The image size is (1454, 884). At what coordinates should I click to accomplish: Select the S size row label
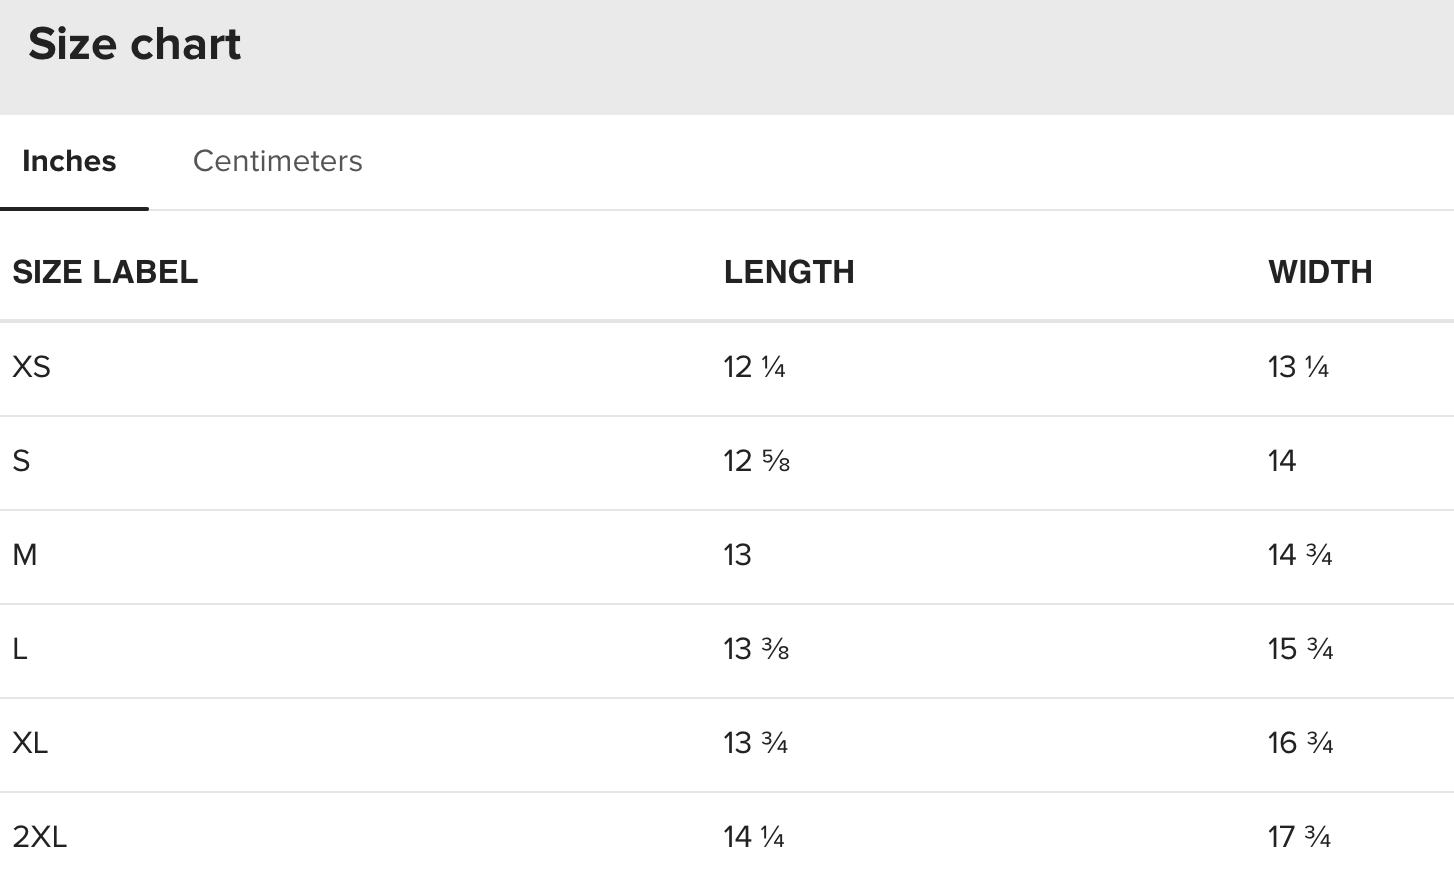[x=21, y=461]
